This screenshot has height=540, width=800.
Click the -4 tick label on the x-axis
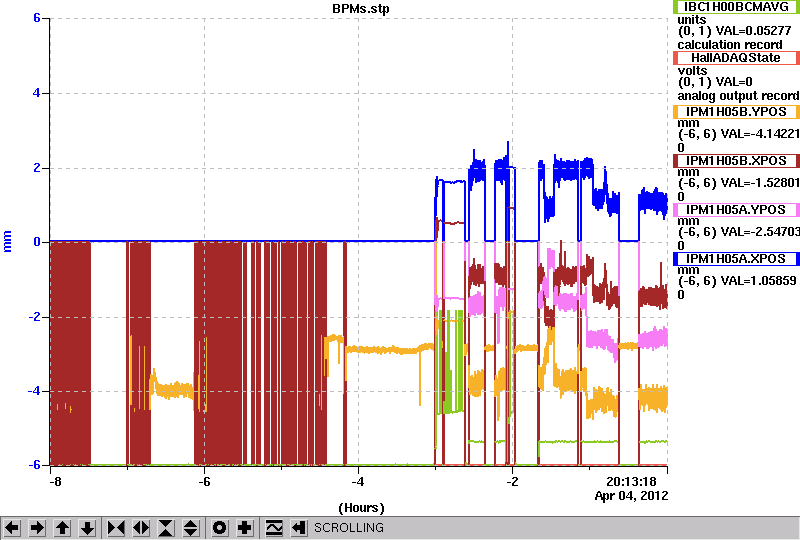(358, 482)
